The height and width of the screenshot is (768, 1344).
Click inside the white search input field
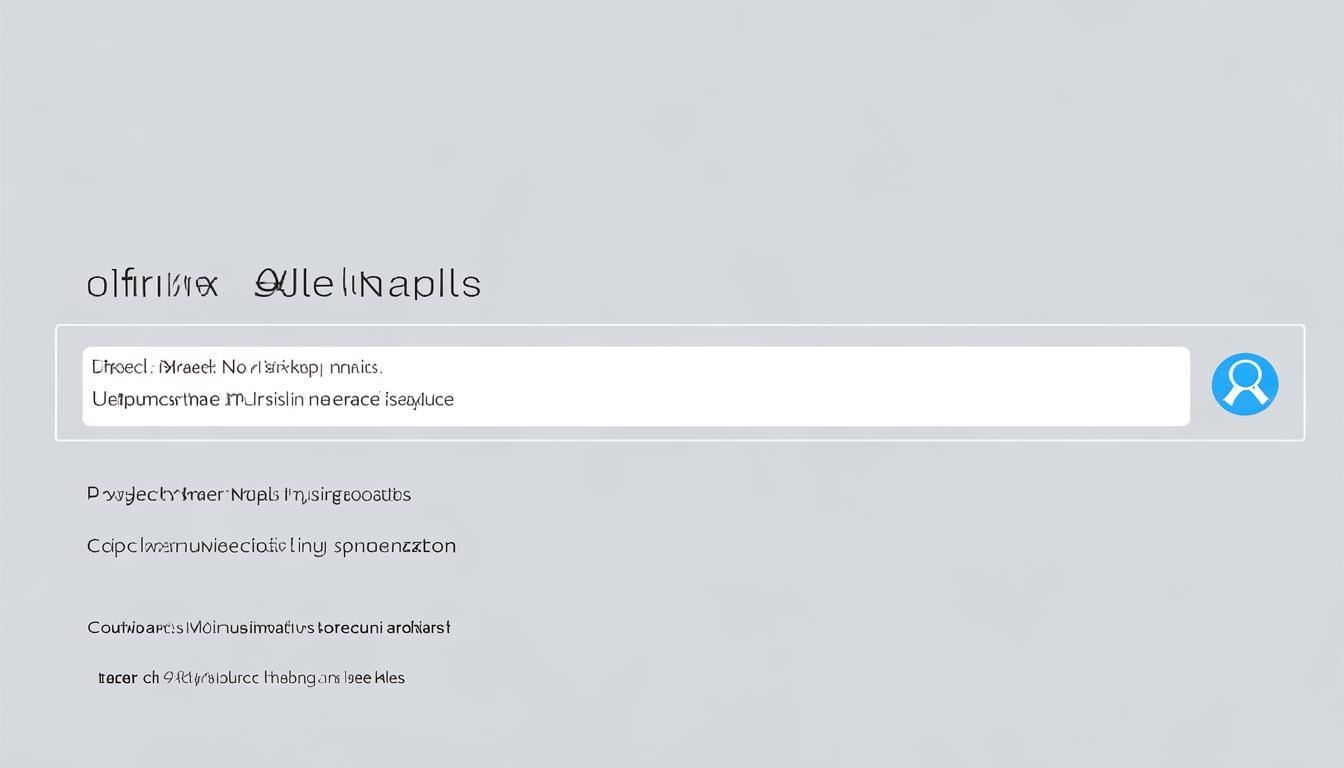(700, 386)
